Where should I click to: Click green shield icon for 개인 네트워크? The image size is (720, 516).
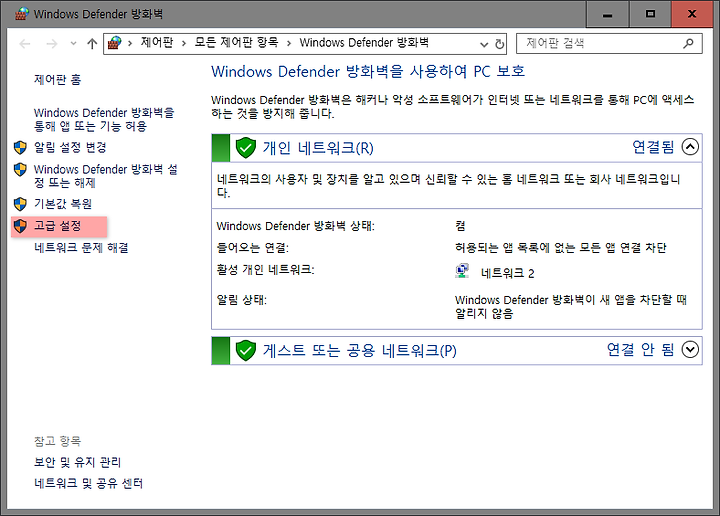coord(246,148)
